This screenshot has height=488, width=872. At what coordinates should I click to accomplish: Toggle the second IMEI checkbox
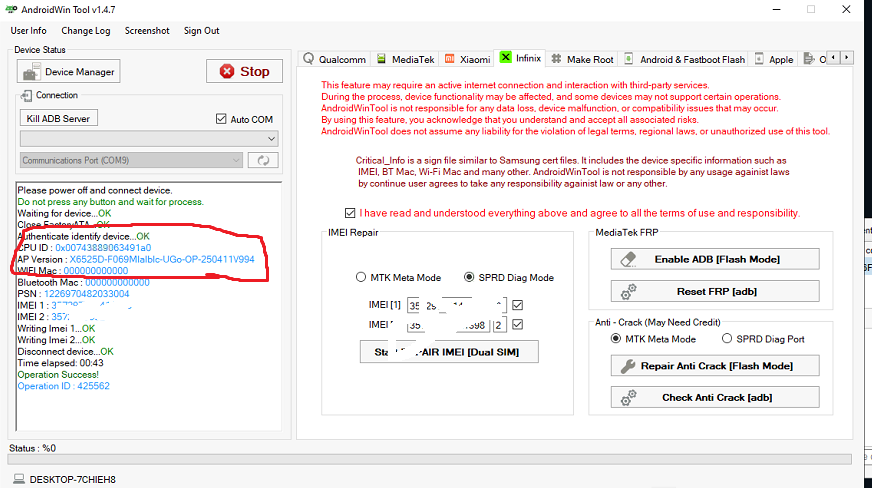518,325
